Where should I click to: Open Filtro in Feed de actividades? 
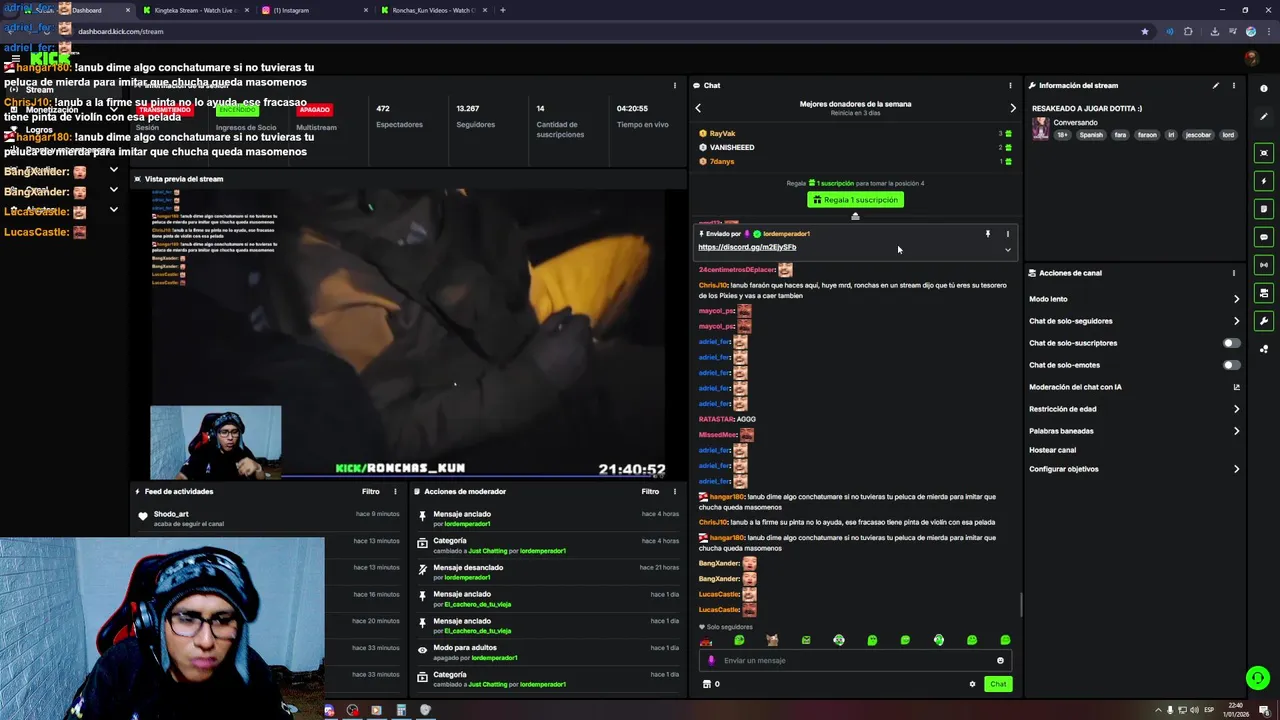[370, 491]
